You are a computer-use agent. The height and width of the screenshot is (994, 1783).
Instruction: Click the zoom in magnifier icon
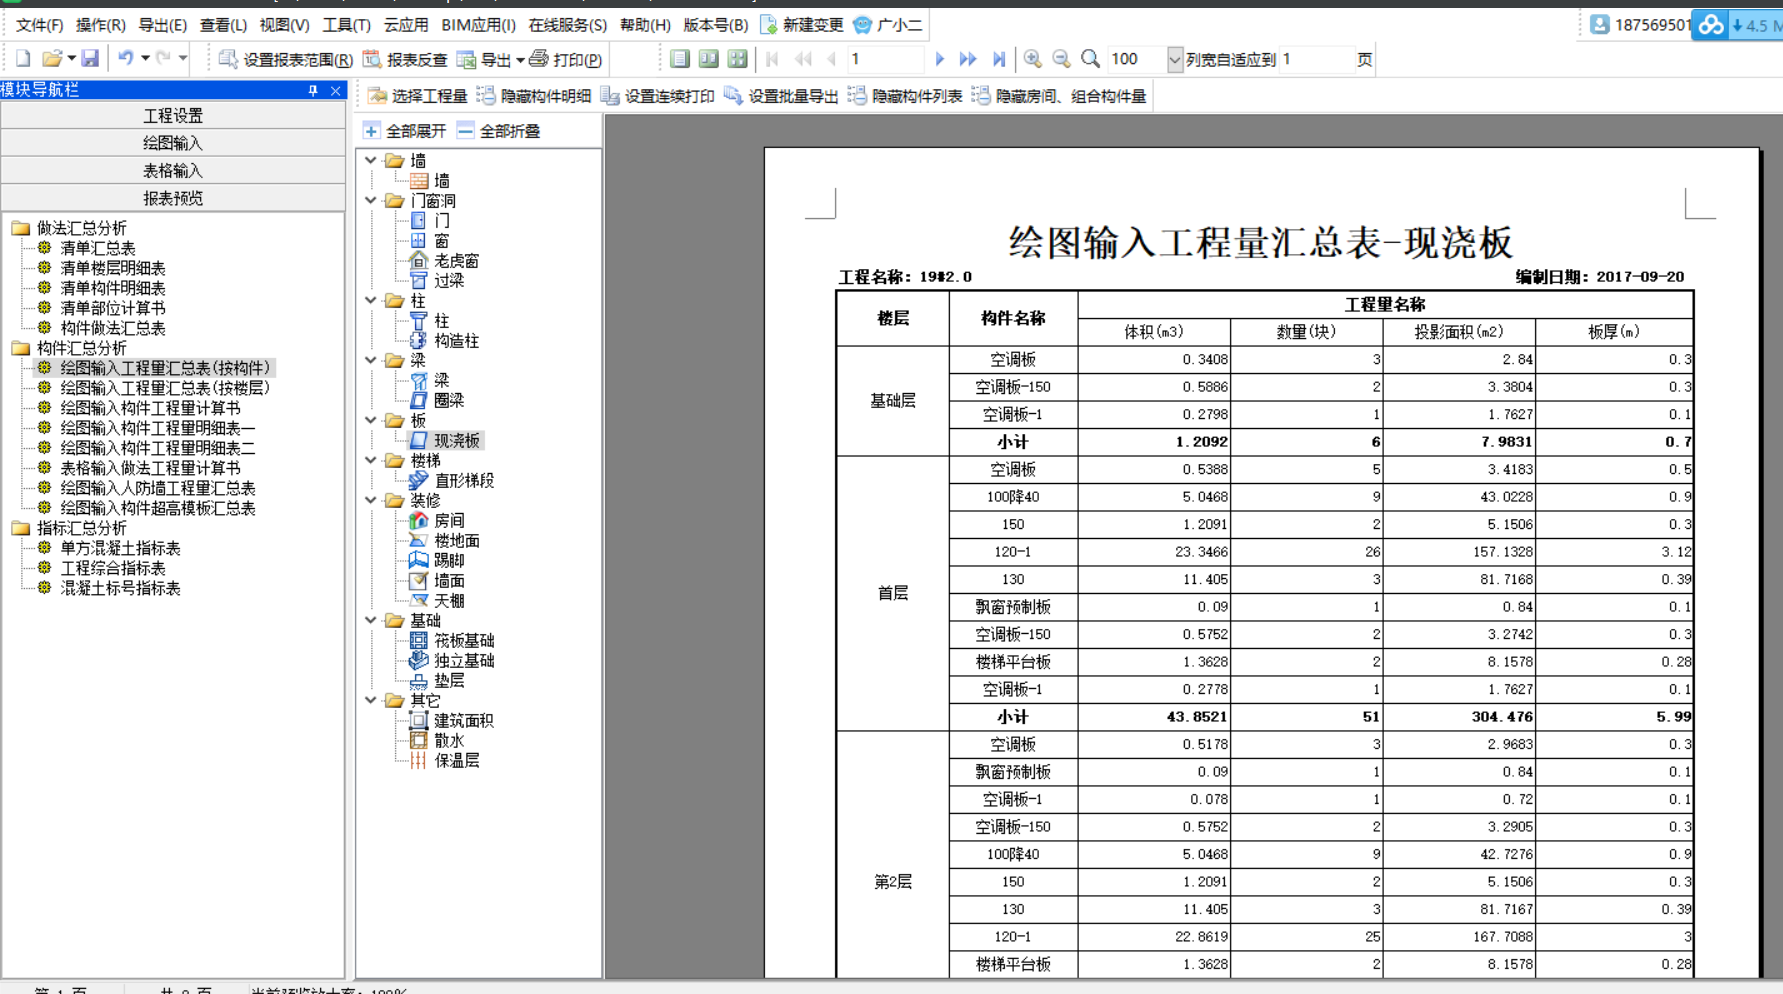1032,59
